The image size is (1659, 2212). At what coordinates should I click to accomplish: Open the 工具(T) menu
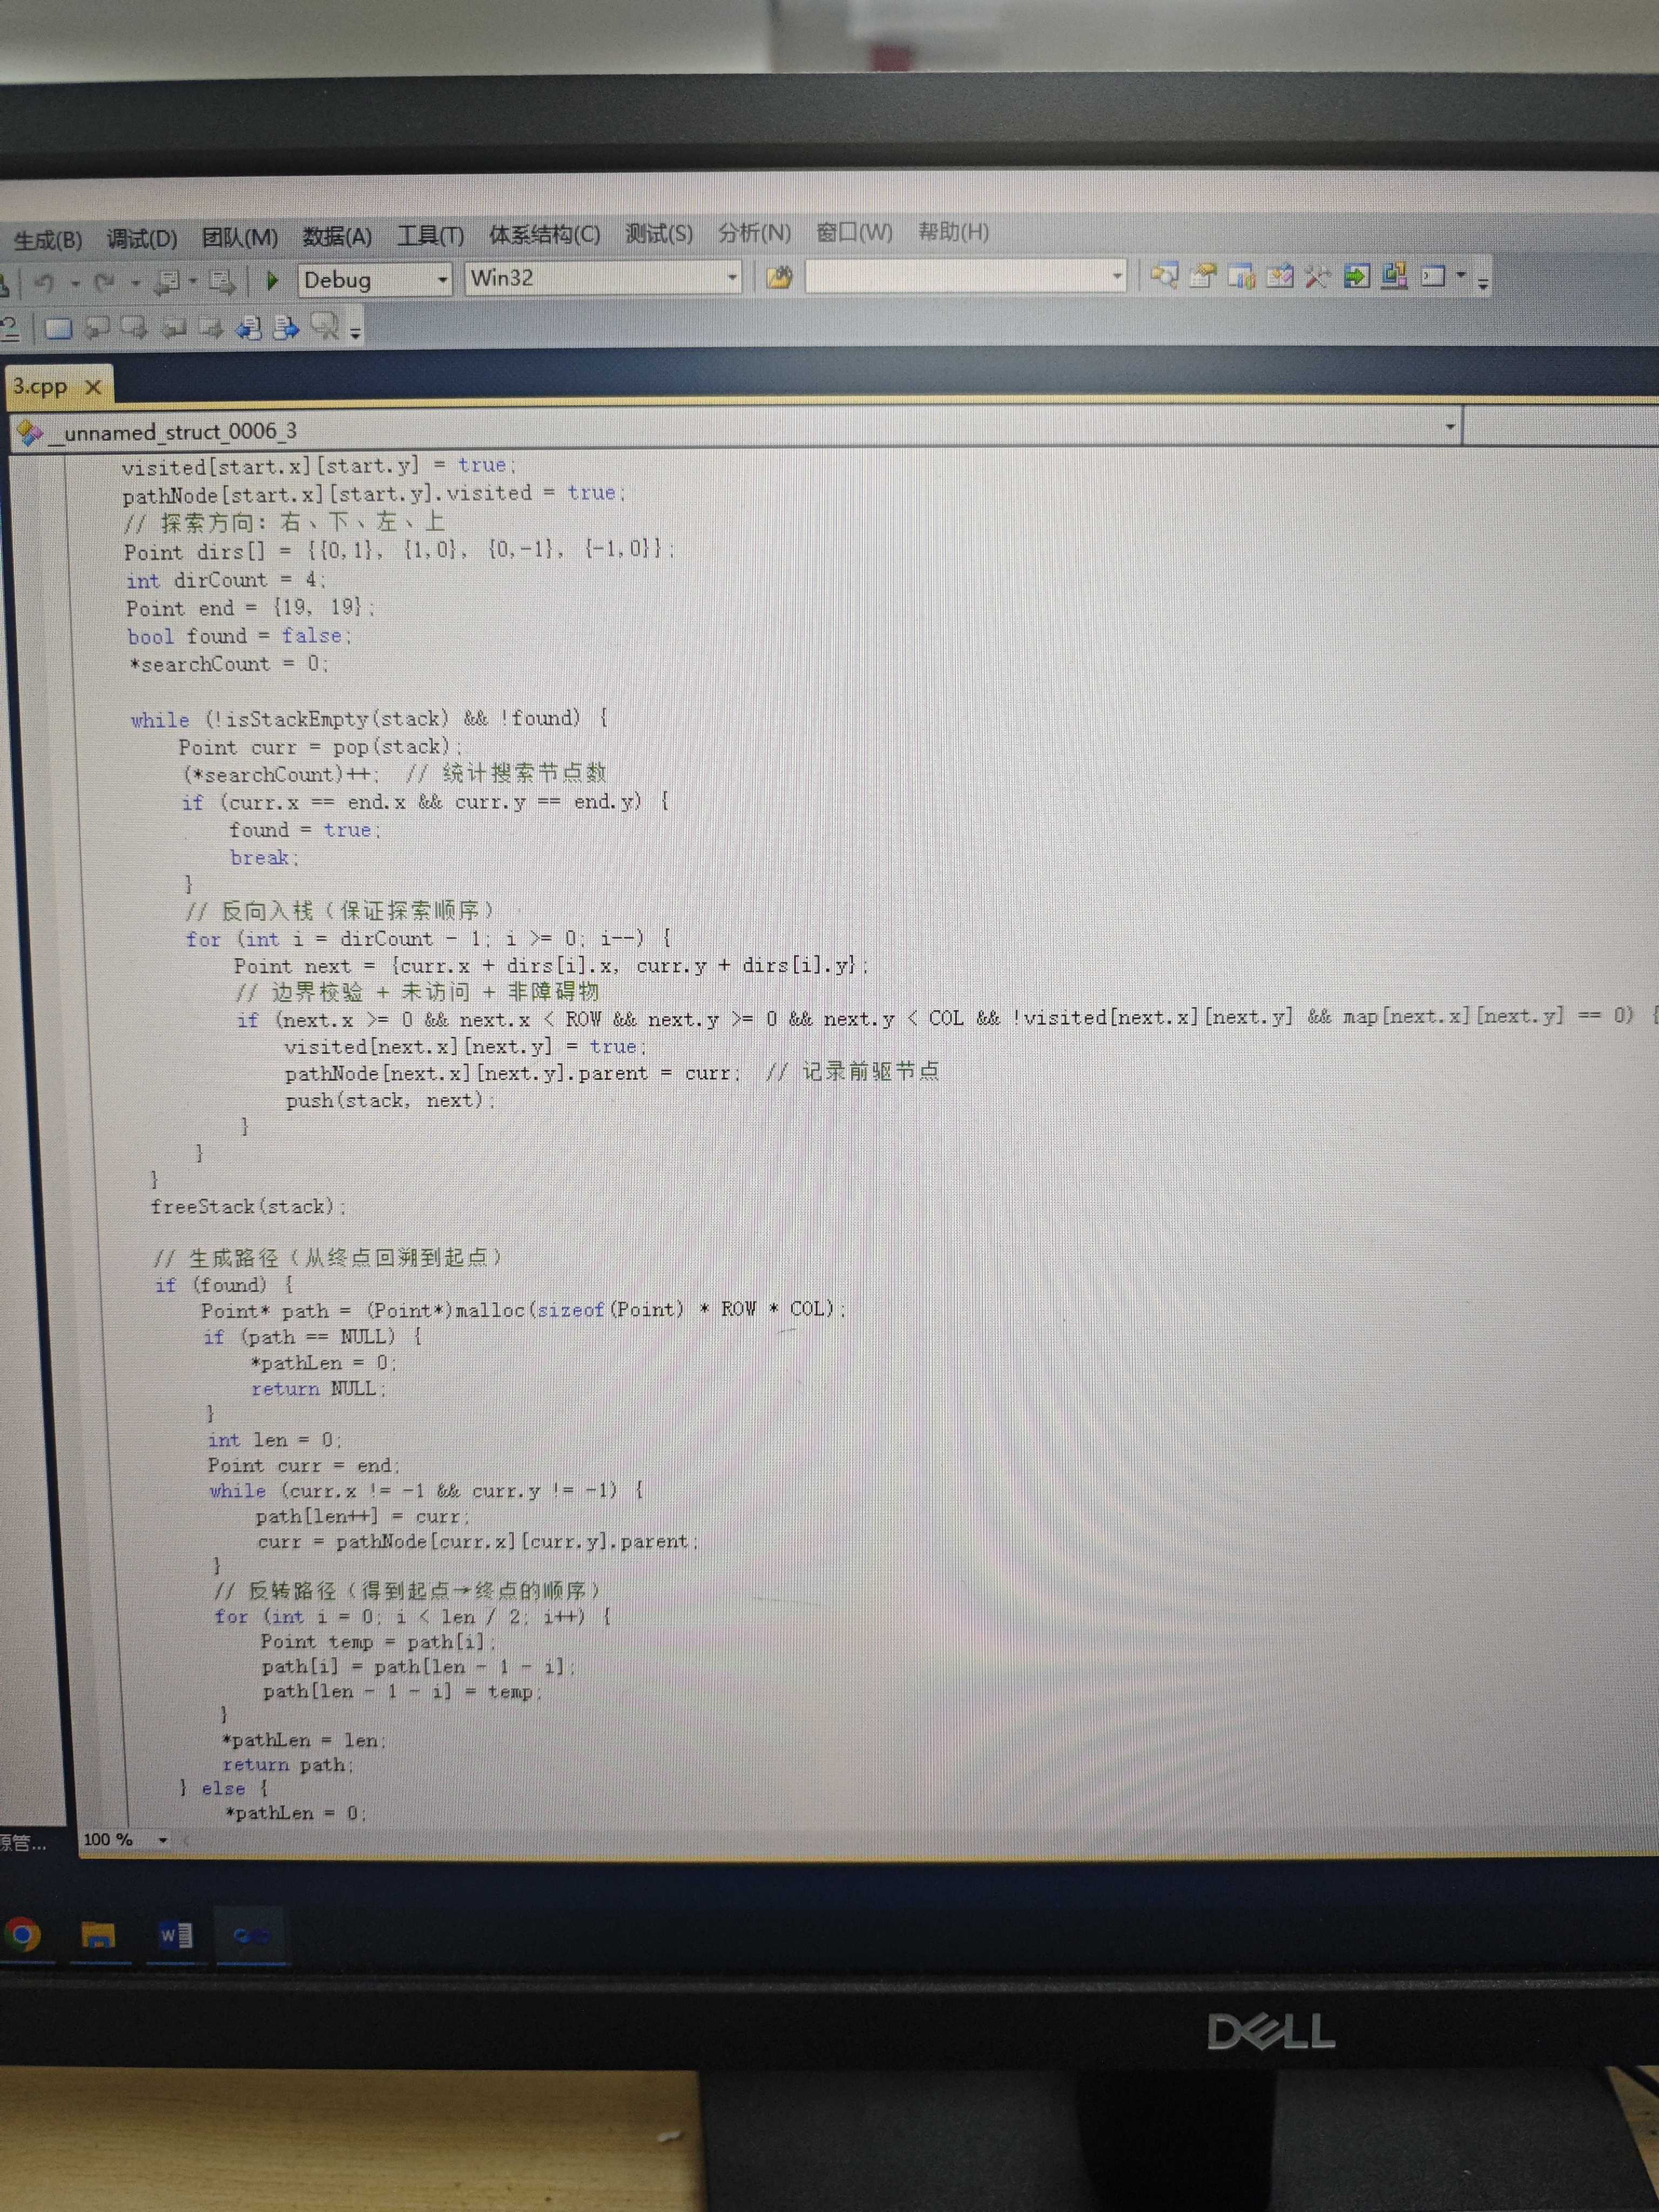(430, 236)
